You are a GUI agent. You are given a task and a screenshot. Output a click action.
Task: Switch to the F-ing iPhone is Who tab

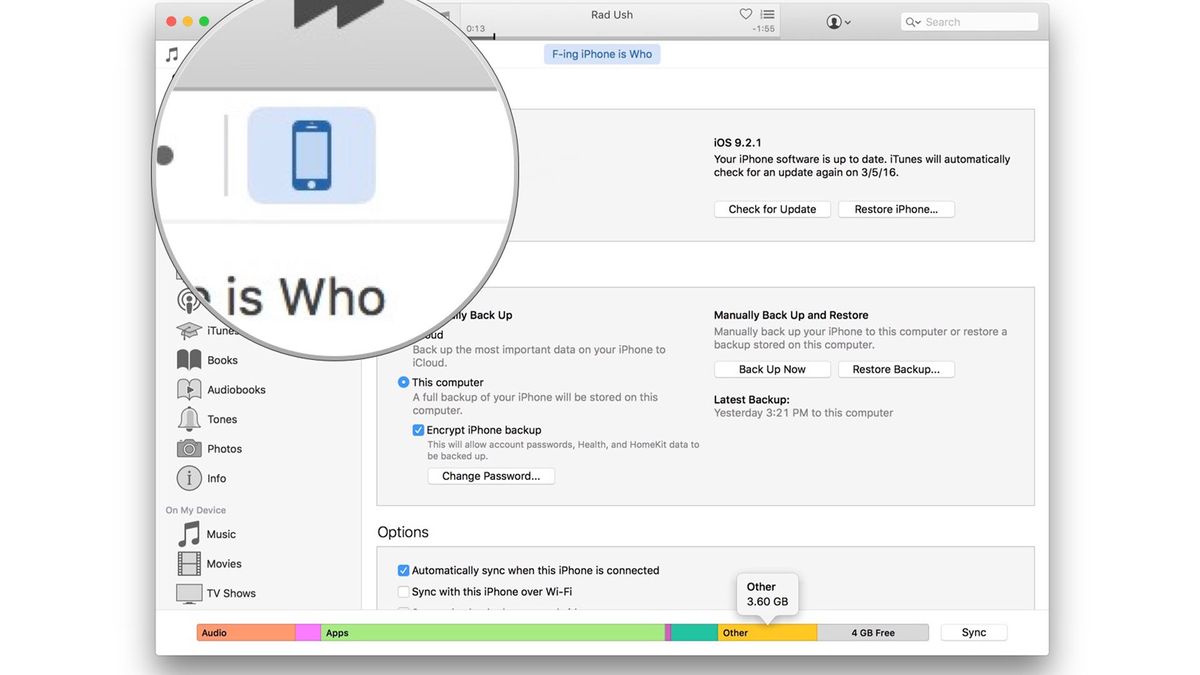point(601,53)
